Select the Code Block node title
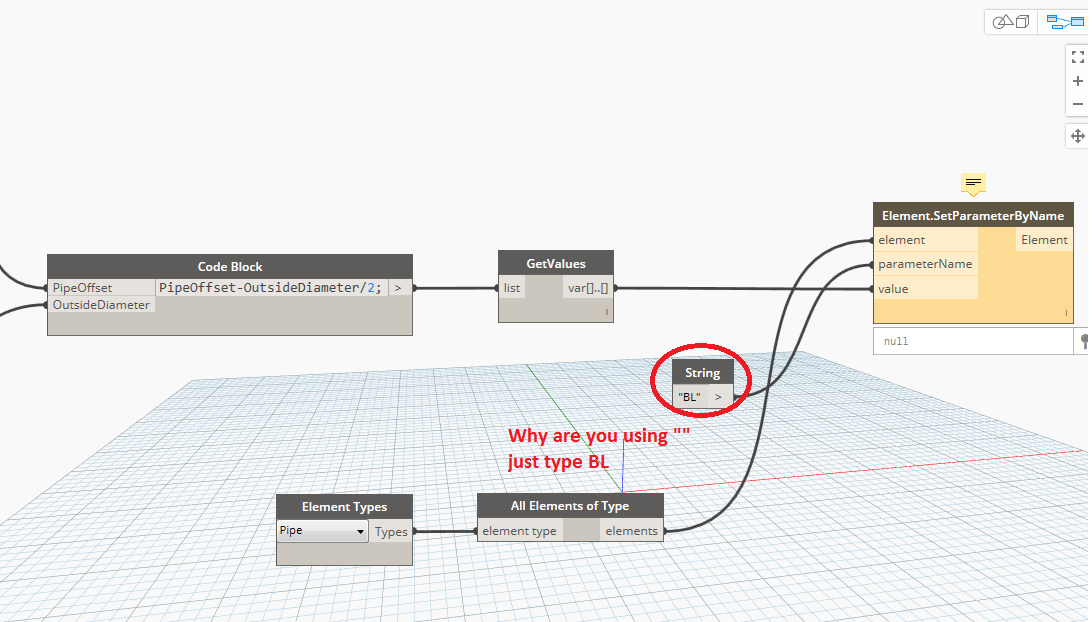Screen dimensions: 1092x622 pyautogui.click(x=230, y=267)
